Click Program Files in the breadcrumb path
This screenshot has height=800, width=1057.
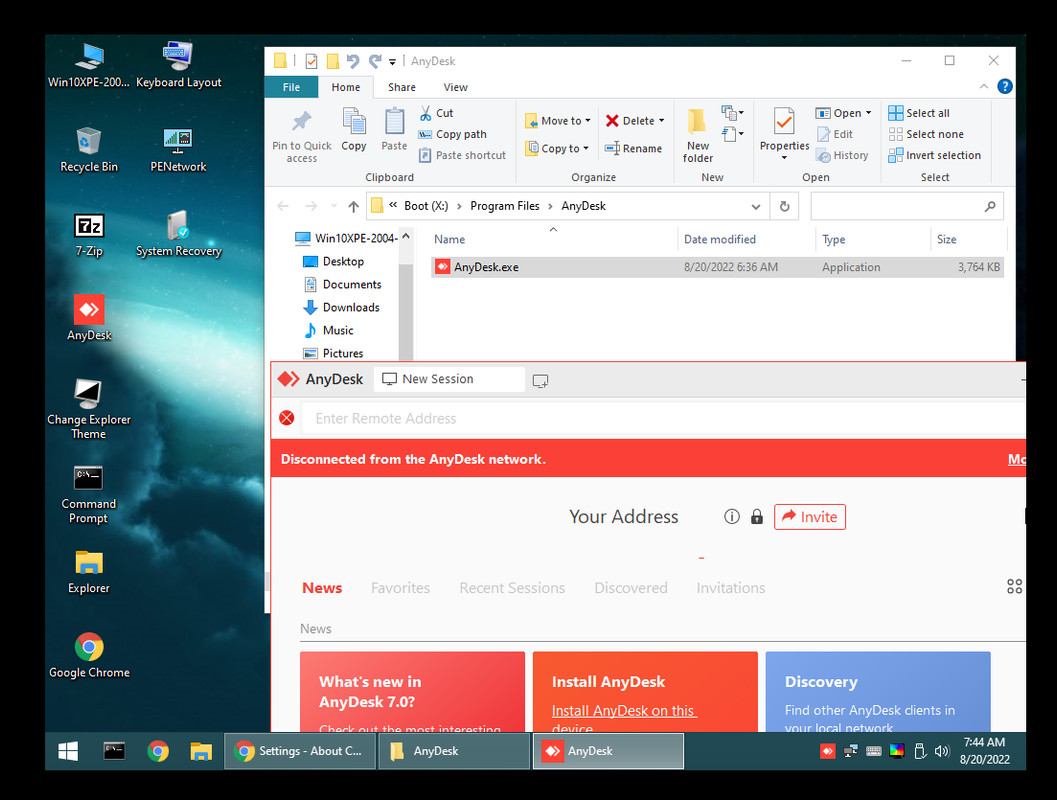pos(505,206)
